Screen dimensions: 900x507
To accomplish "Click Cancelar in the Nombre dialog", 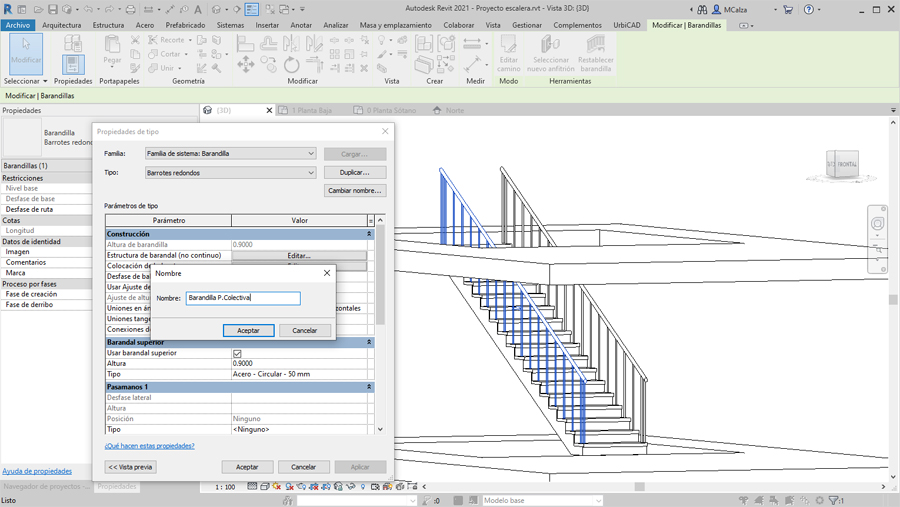I will [x=304, y=330].
